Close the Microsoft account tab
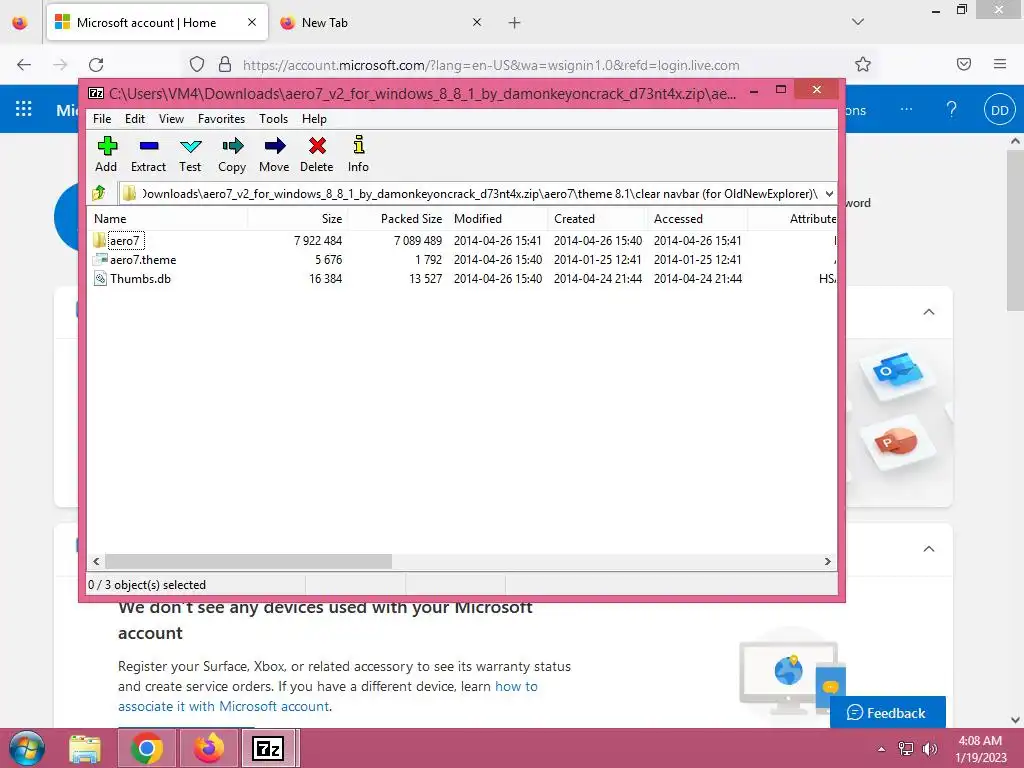1024x768 pixels. (252, 22)
